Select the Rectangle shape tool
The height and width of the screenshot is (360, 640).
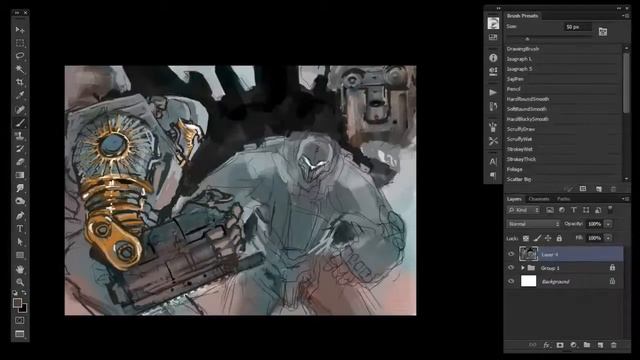pyautogui.click(x=20, y=255)
